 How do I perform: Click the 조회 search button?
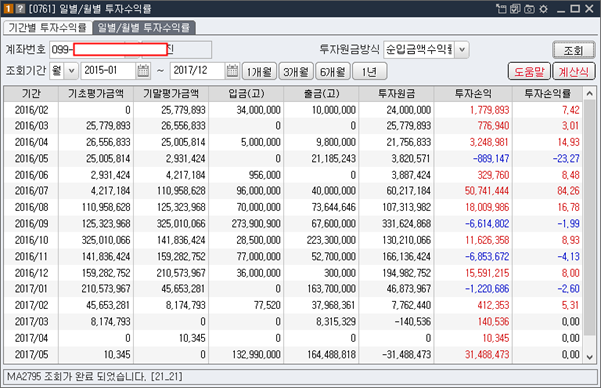coord(573,50)
